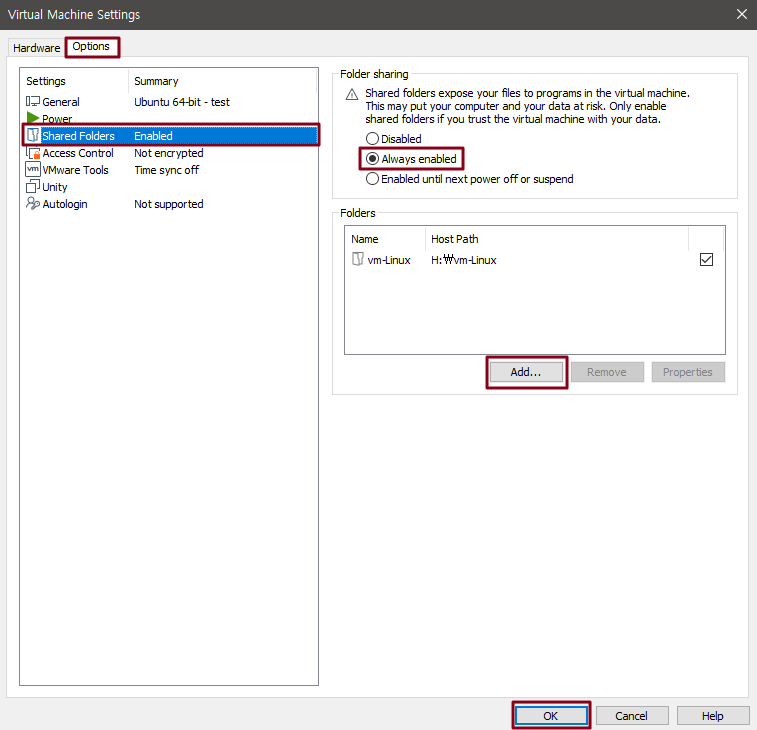
Task: Select the VMware Tools row
Action: point(170,170)
